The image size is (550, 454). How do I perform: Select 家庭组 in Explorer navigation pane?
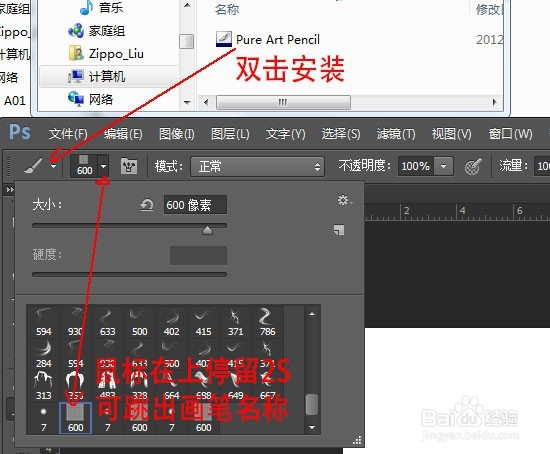click(97, 31)
